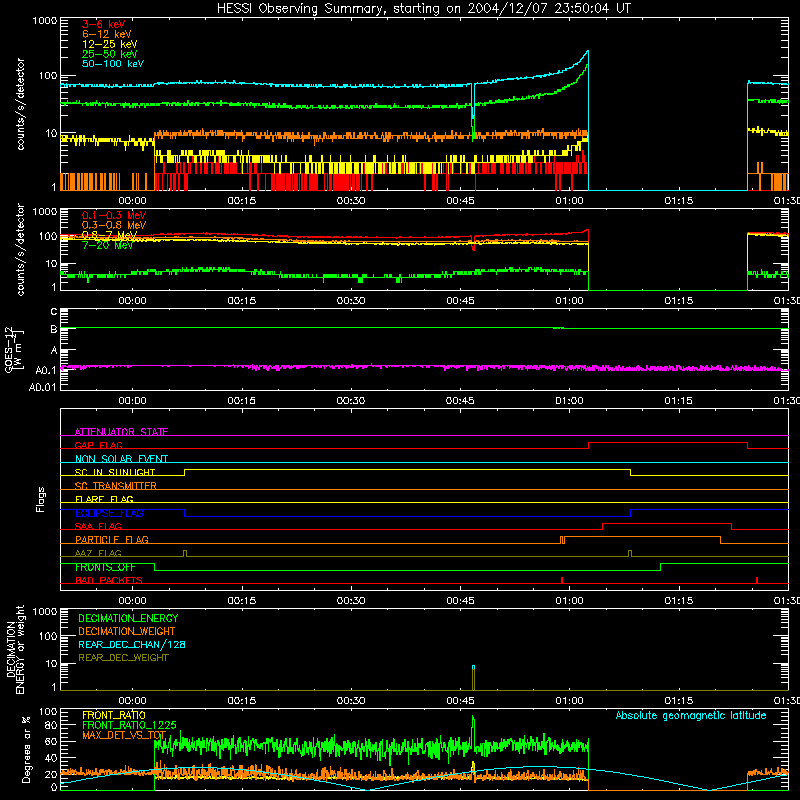The width and height of the screenshot is (800, 800).
Task: Click the FRONT_RATIO_1225 legend label
Action: (129, 725)
